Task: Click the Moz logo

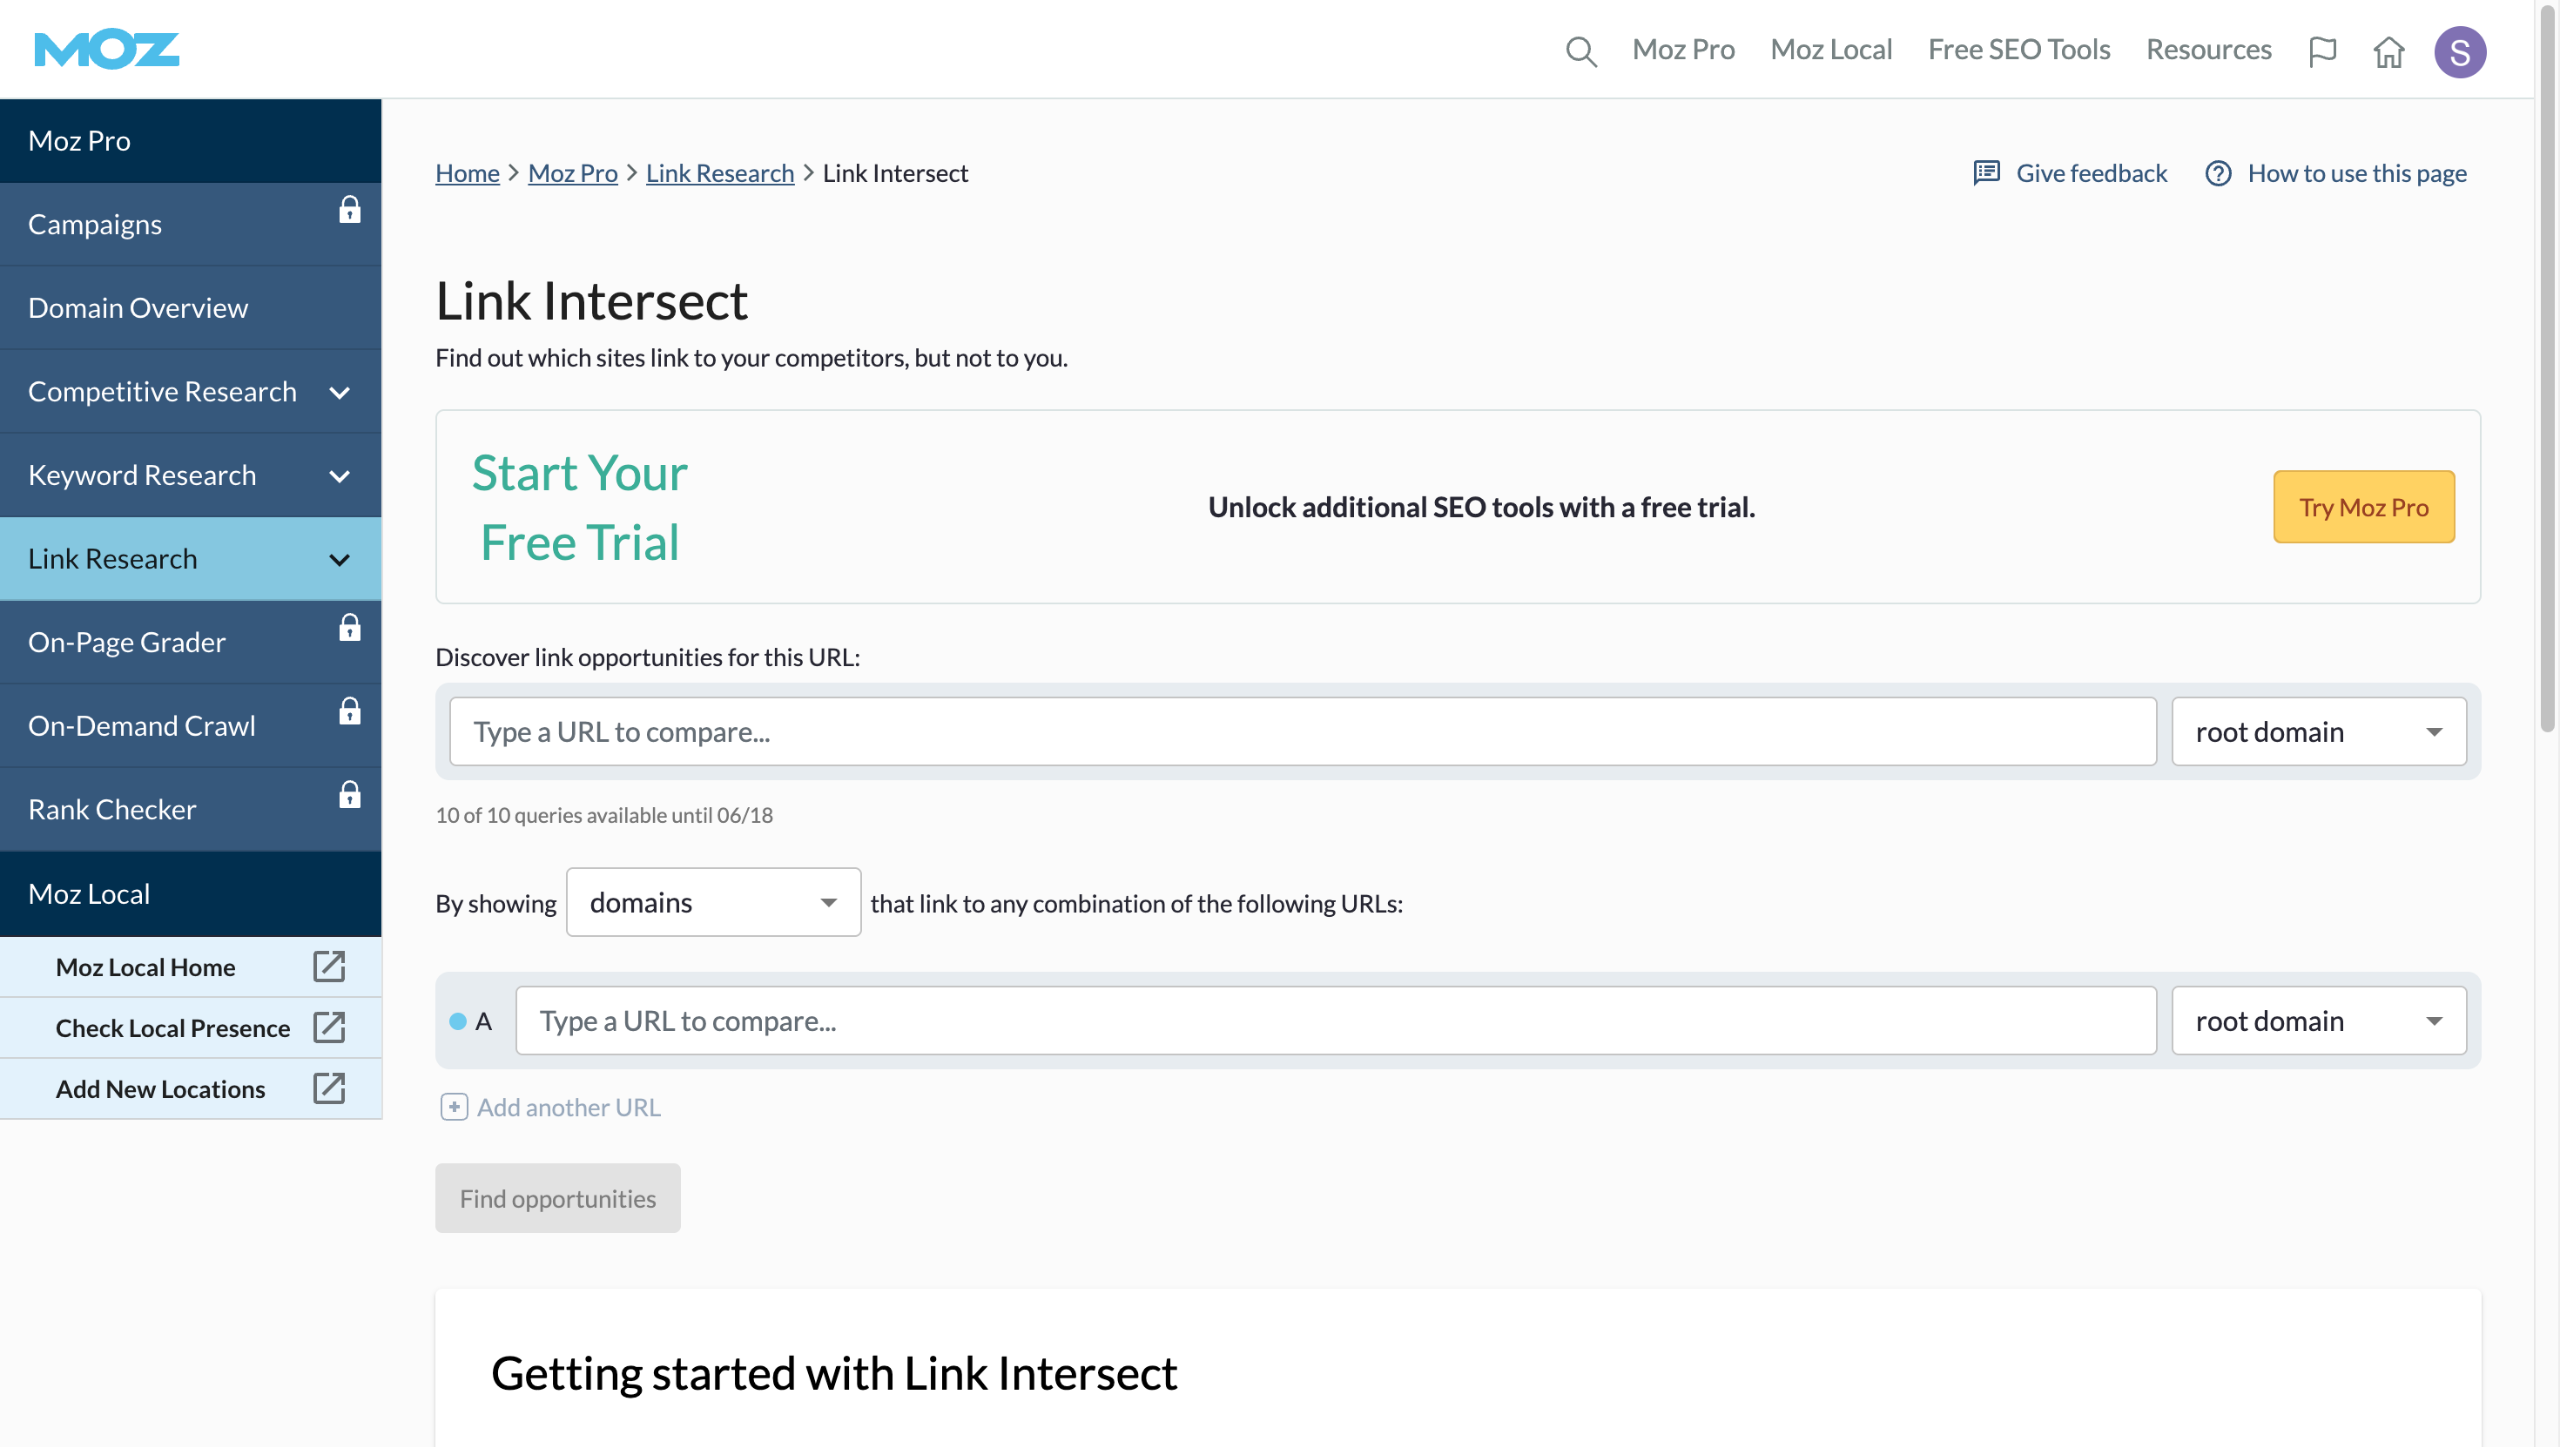Action: click(107, 49)
